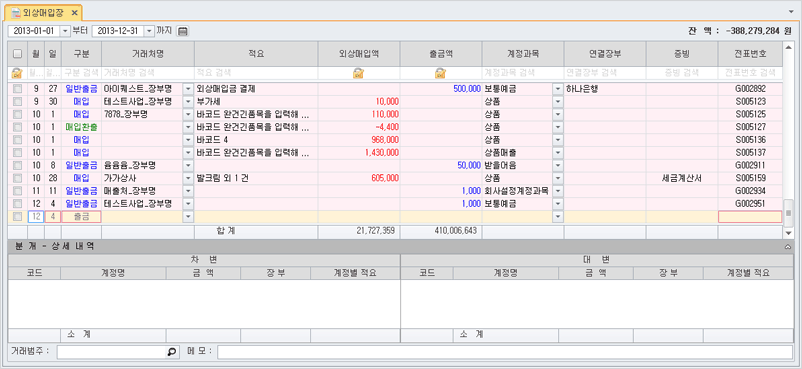Check the 매입환출 row S005127
The height and width of the screenshot is (369, 802).
pyautogui.click(x=17, y=127)
